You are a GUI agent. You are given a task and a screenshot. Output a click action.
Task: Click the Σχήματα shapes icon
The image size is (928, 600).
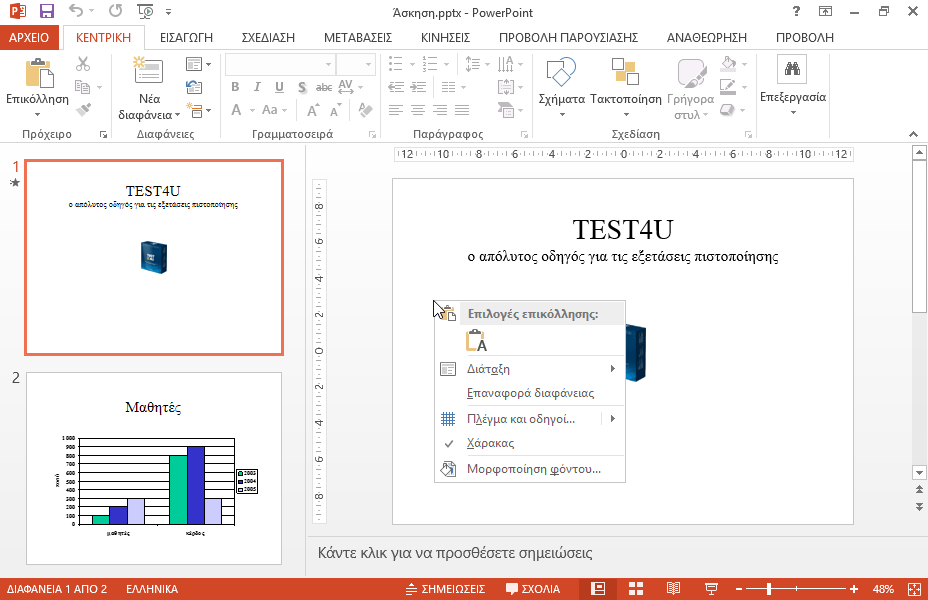[x=561, y=72]
